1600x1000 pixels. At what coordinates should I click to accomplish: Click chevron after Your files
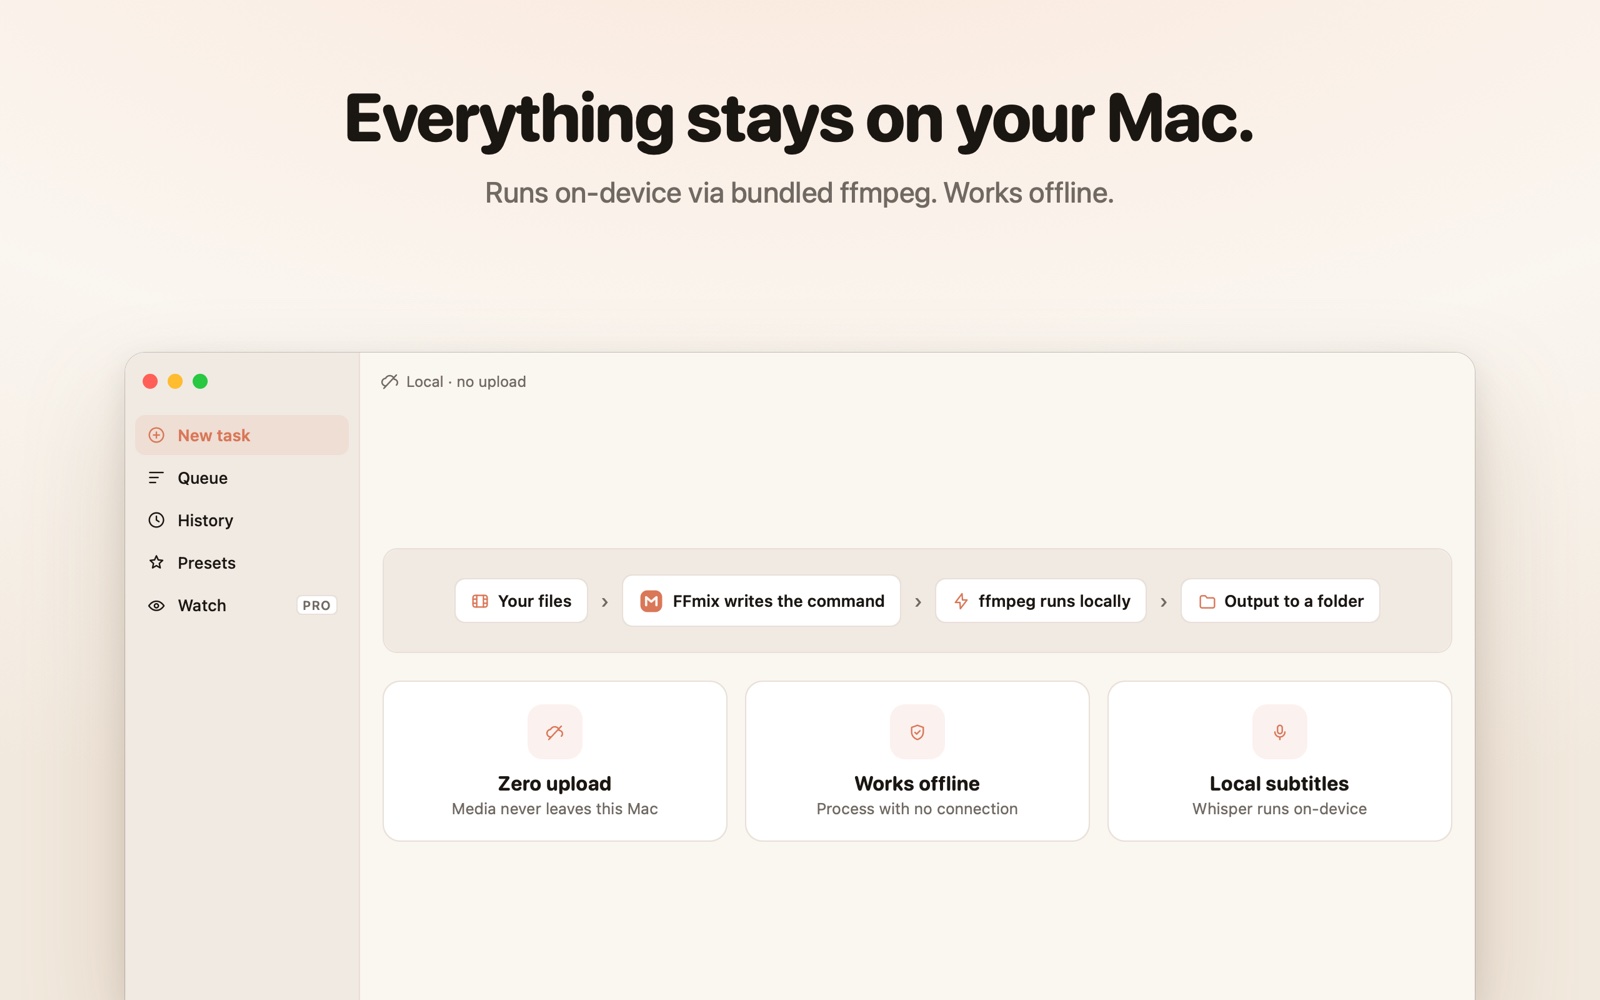pyautogui.click(x=605, y=602)
